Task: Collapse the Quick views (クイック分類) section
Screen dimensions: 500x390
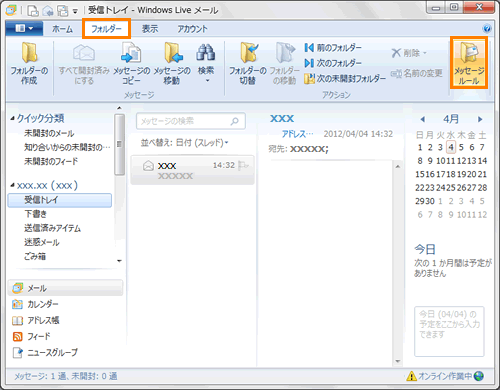Action: pyautogui.click(x=12, y=118)
